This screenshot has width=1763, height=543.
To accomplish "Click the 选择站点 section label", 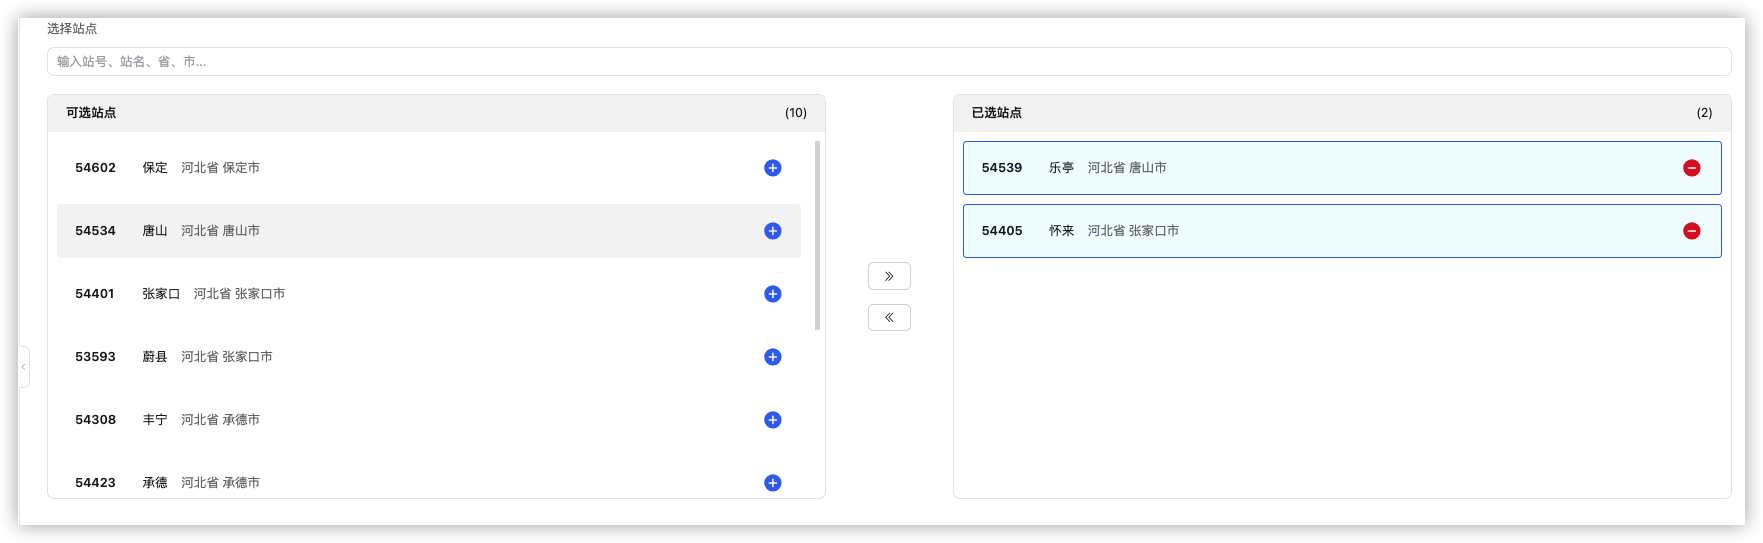I will point(72,29).
